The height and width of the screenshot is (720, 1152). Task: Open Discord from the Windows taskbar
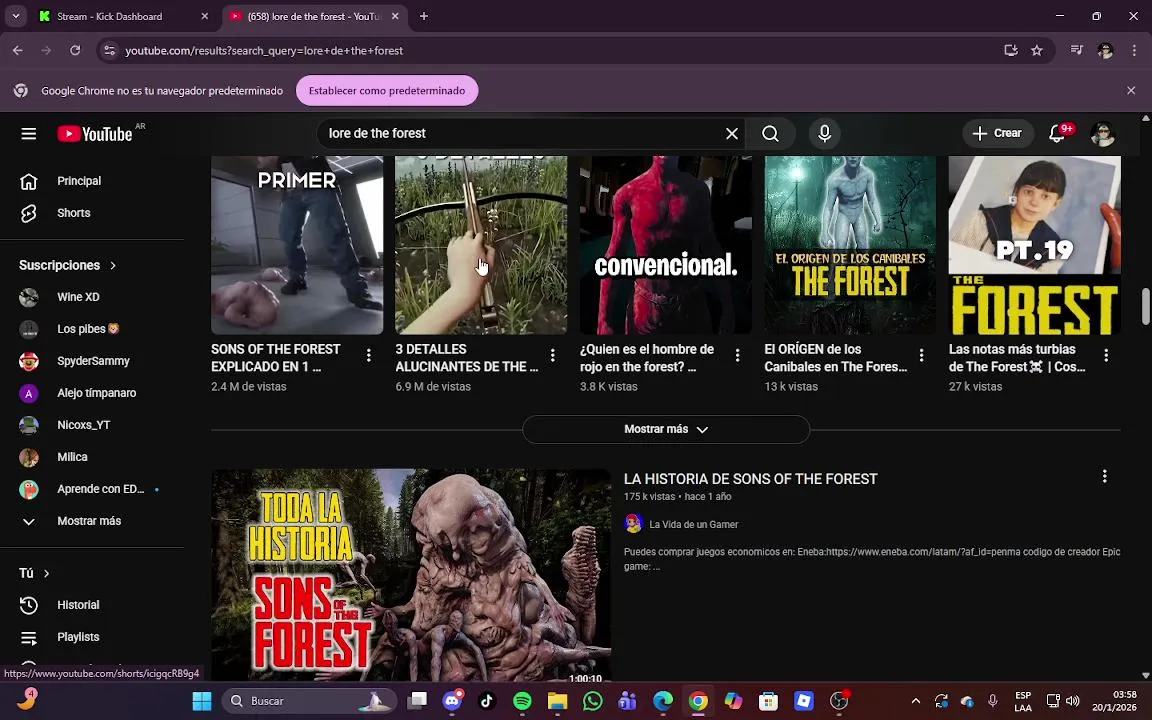(453, 701)
